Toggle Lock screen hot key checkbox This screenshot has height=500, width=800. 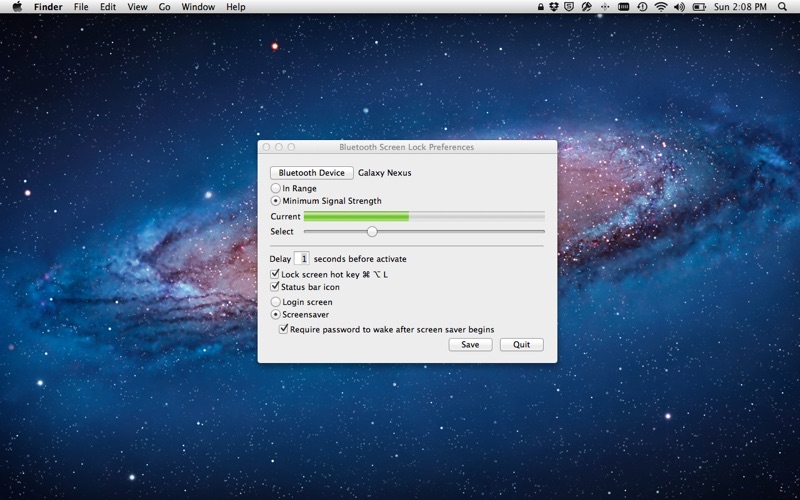pyautogui.click(x=275, y=274)
